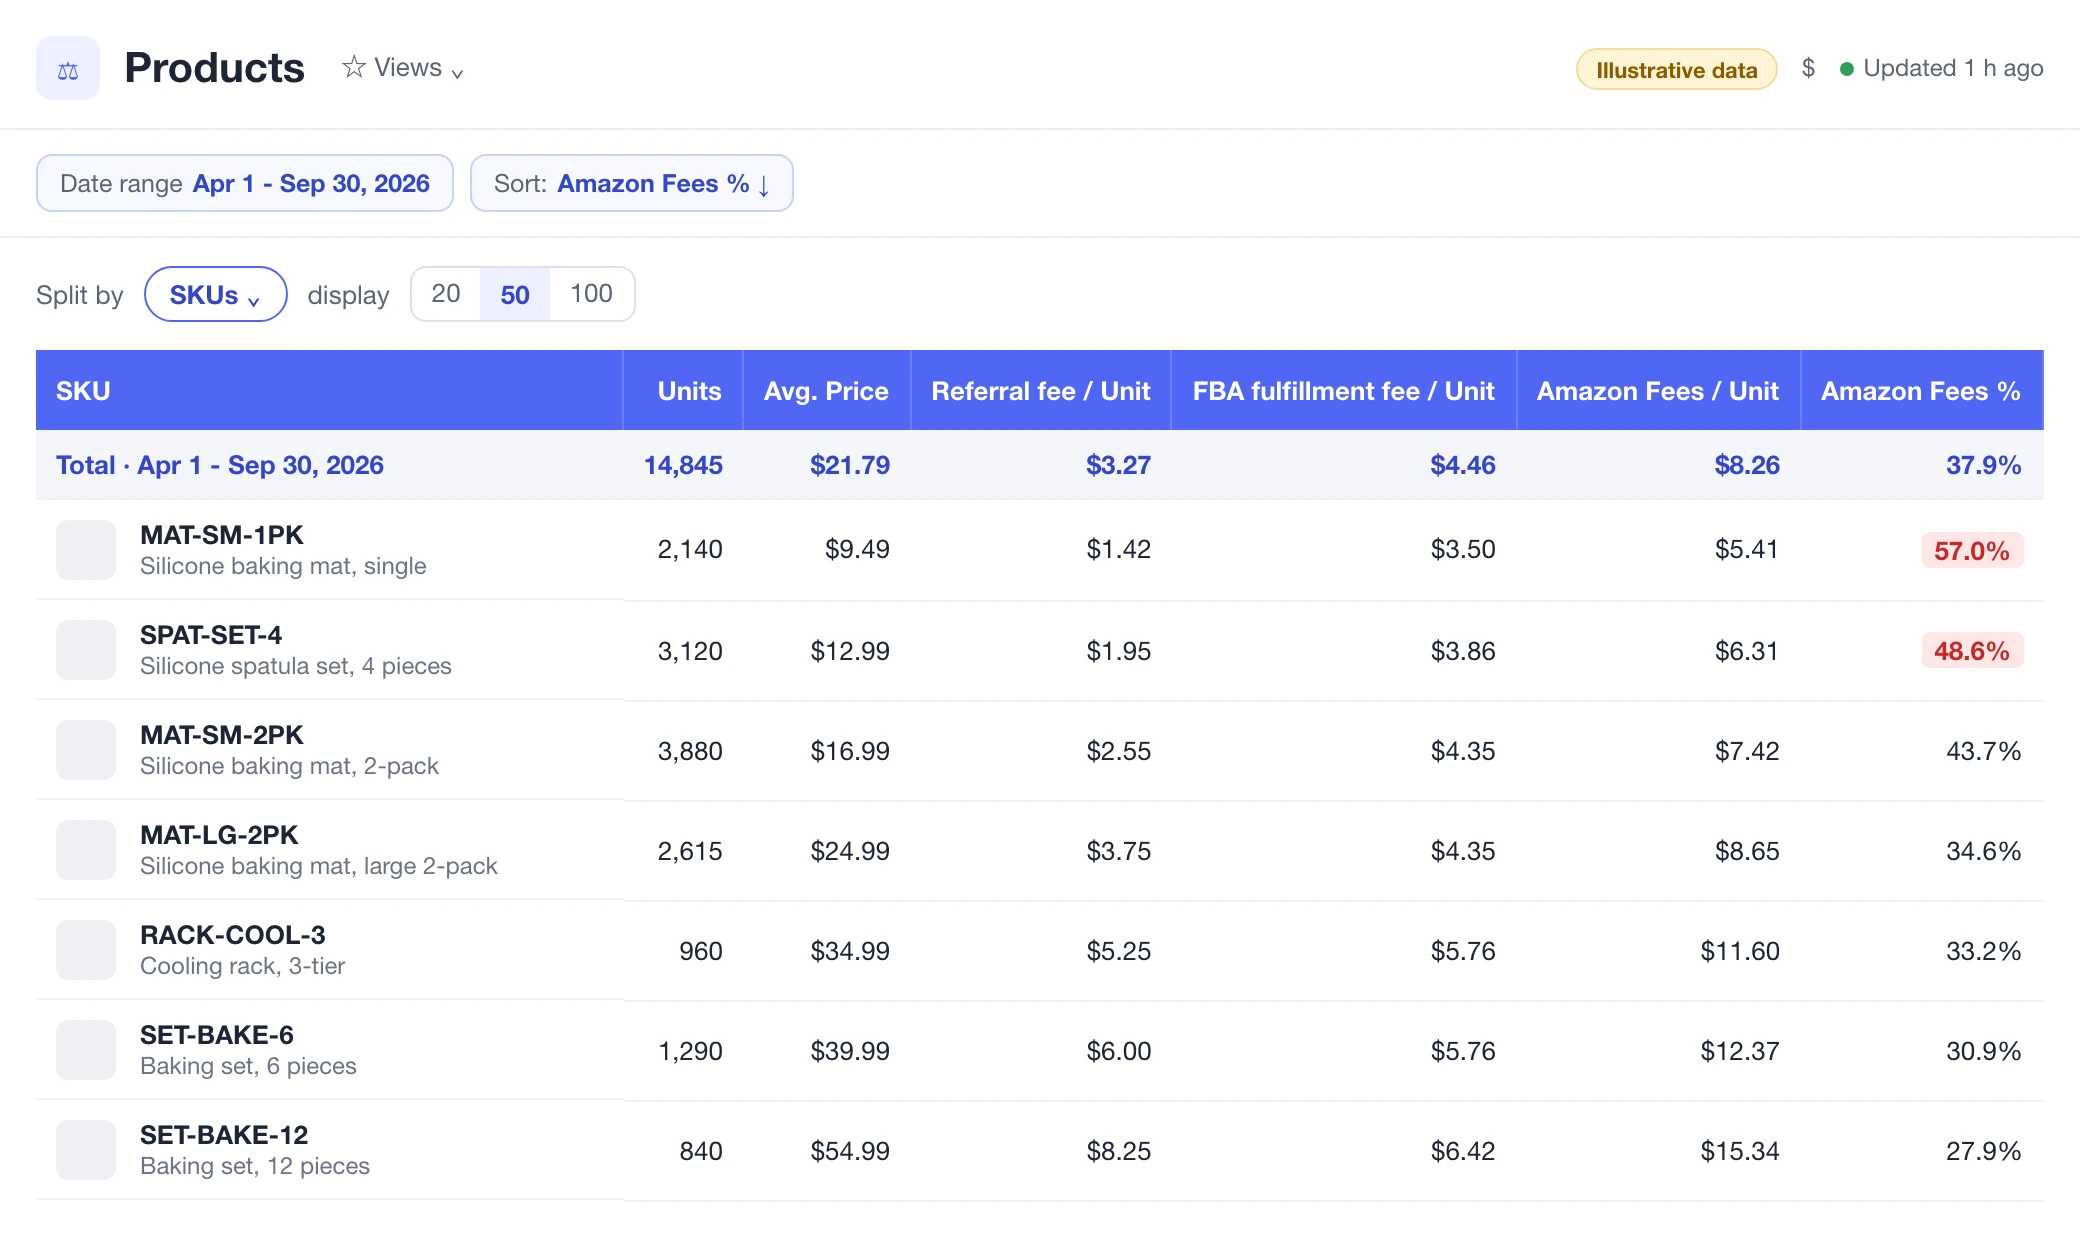2080x1234 pixels.
Task: Click the SET-BAKE-12 product thumbnail
Action: [x=86, y=1150]
